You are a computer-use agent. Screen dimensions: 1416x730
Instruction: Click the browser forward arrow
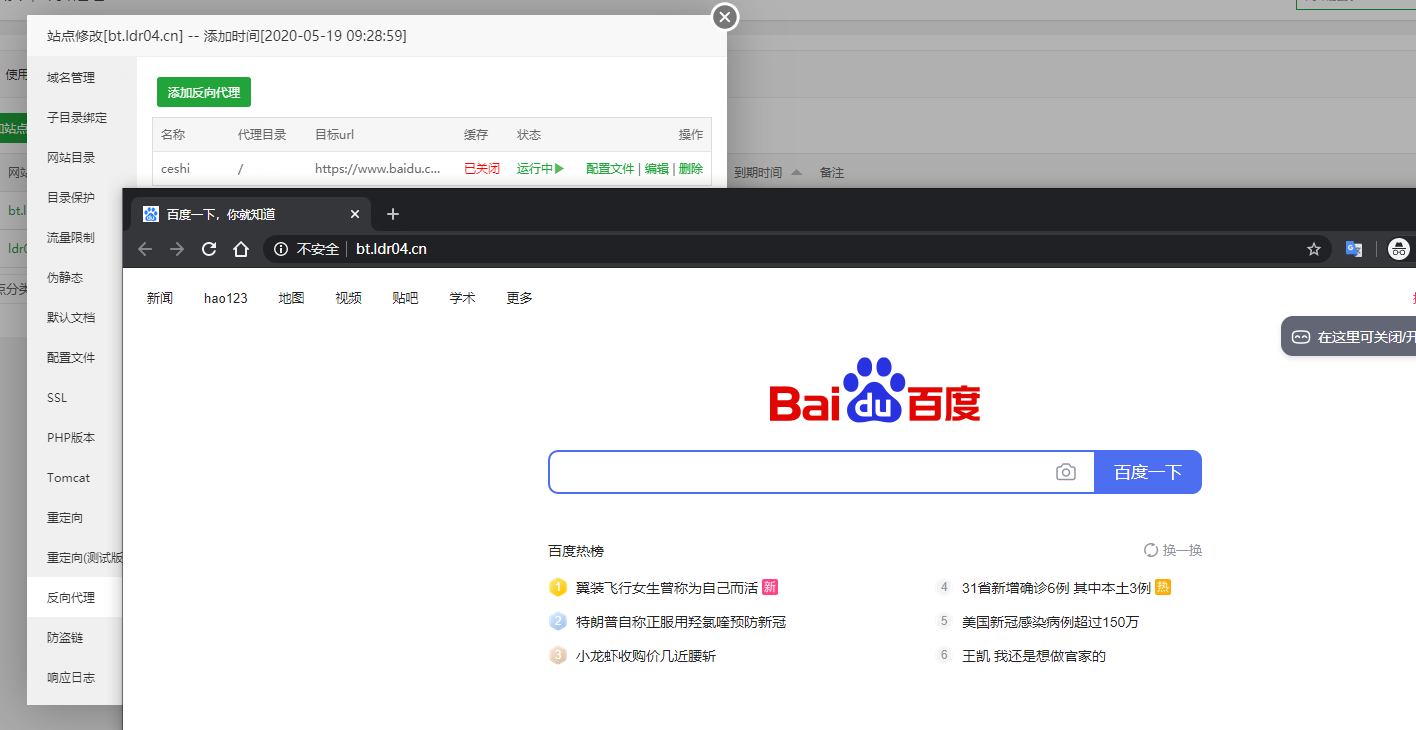[x=177, y=249]
